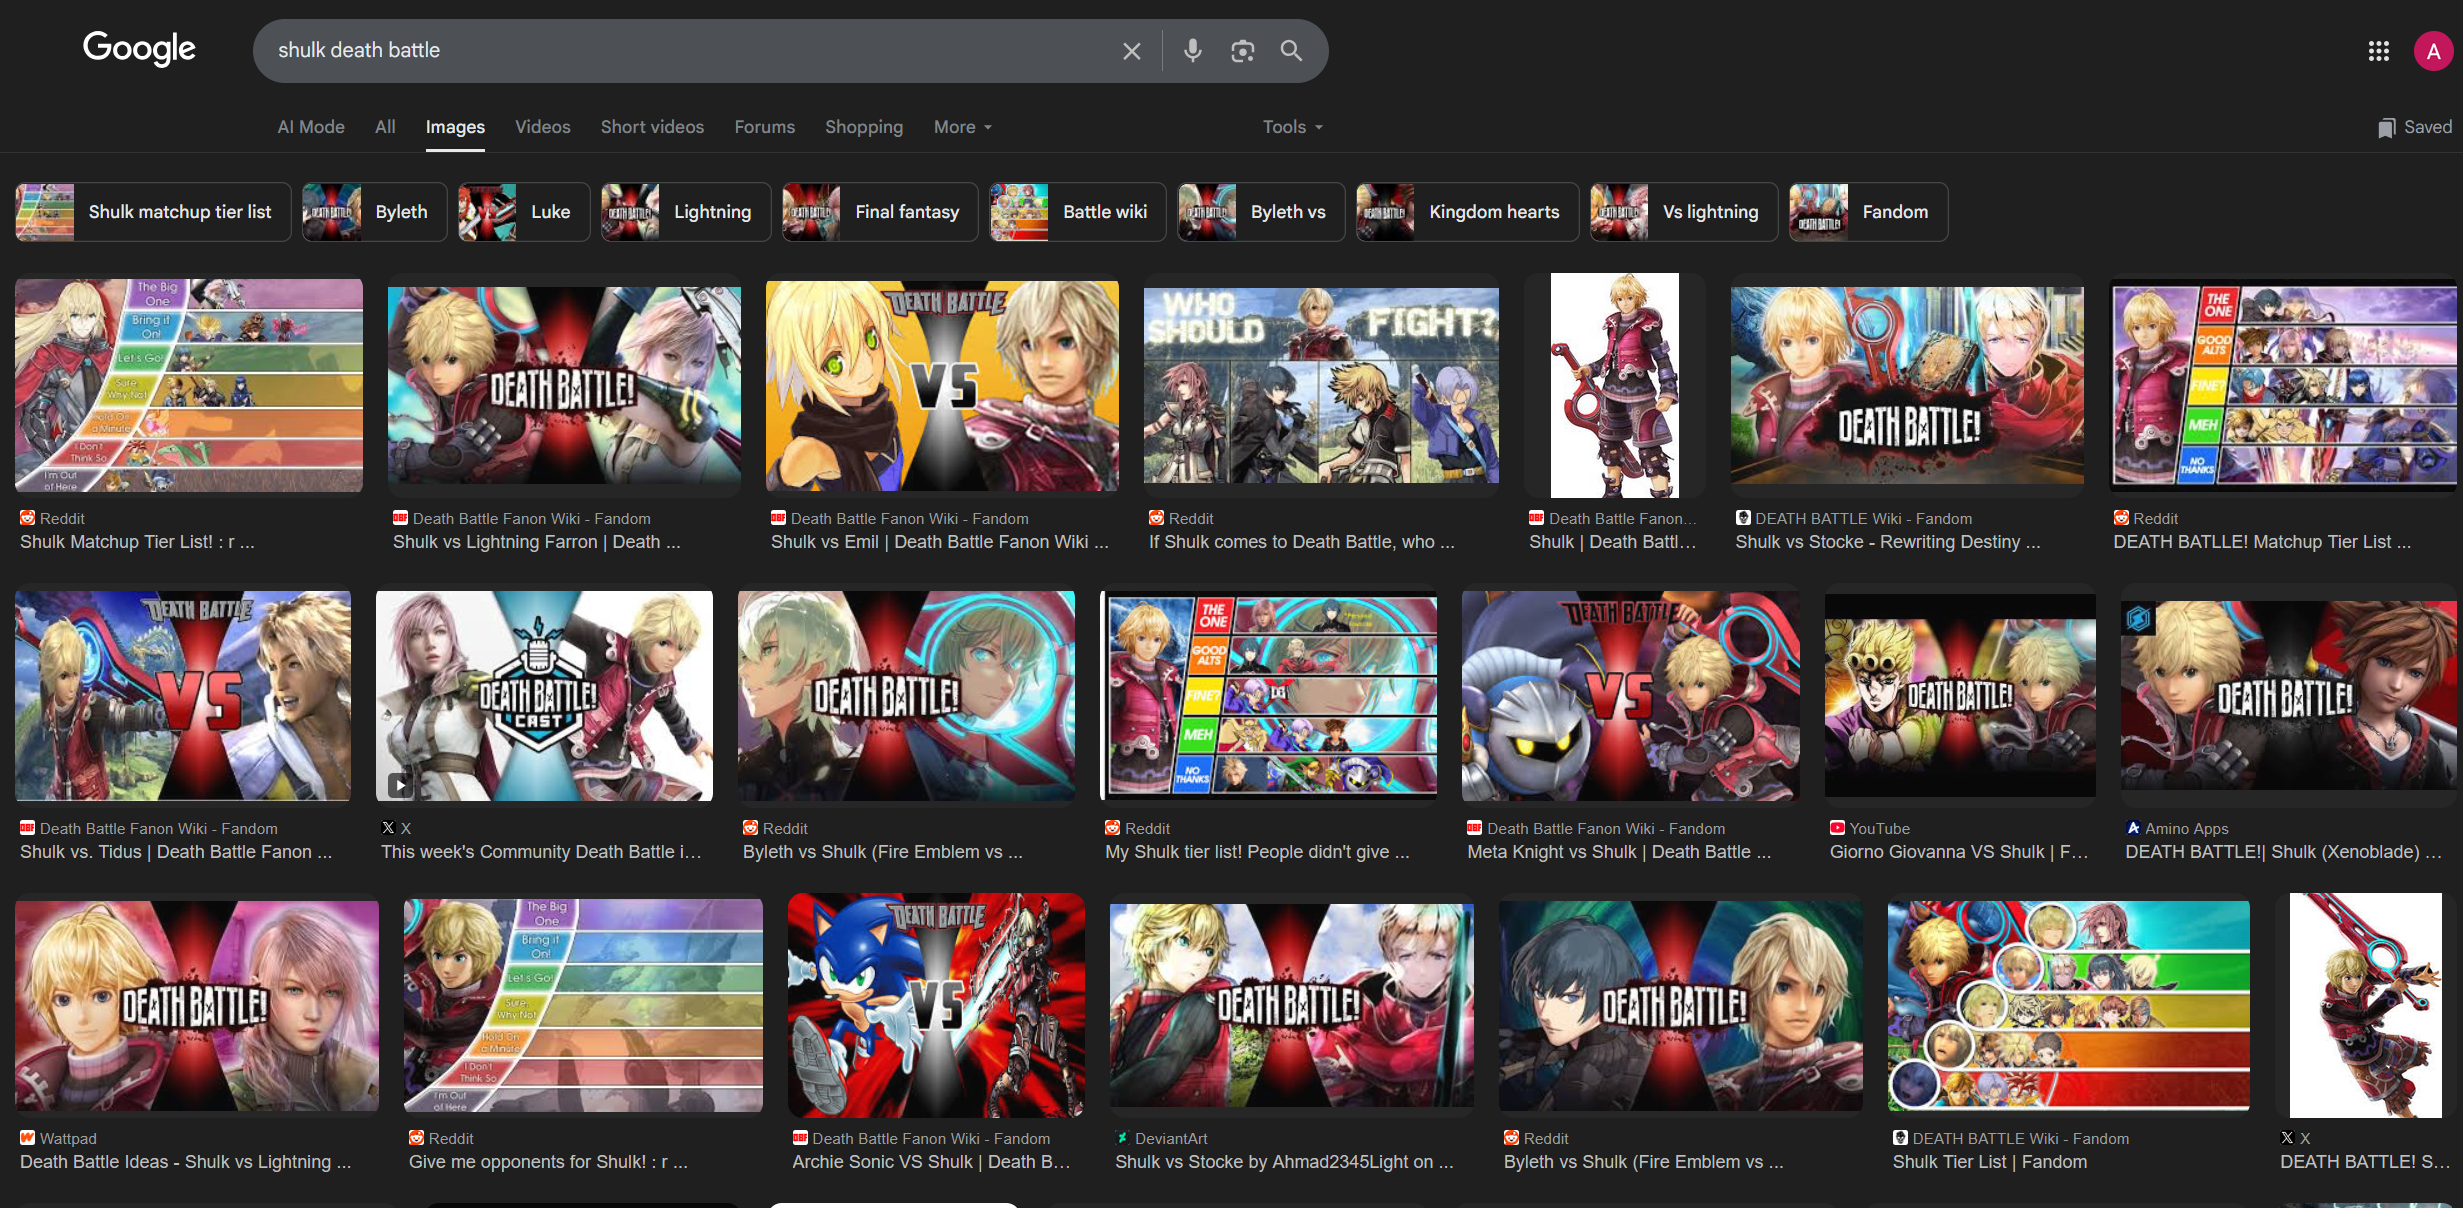Select the Fandom suggestion chip
Viewport: 2463px width, 1208px height.
coord(1868,212)
